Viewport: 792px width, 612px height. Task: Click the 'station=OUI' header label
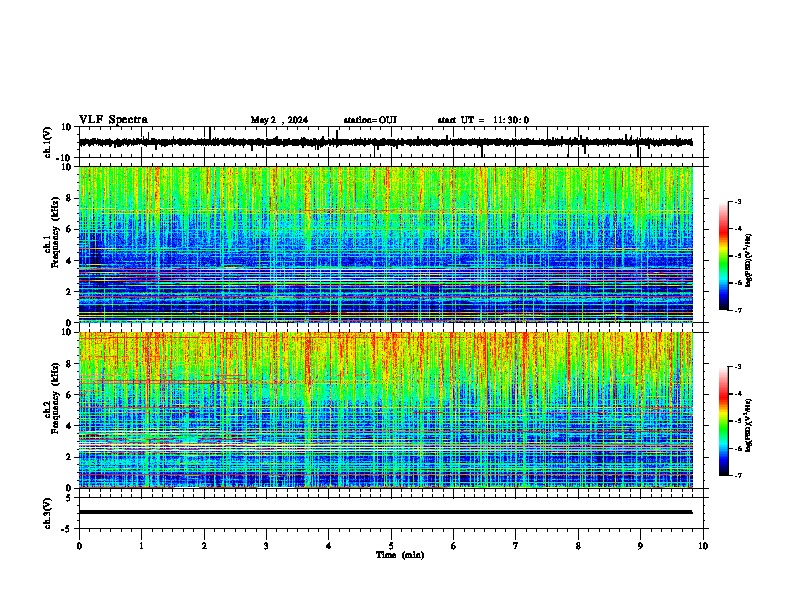(x=370, y=120)
